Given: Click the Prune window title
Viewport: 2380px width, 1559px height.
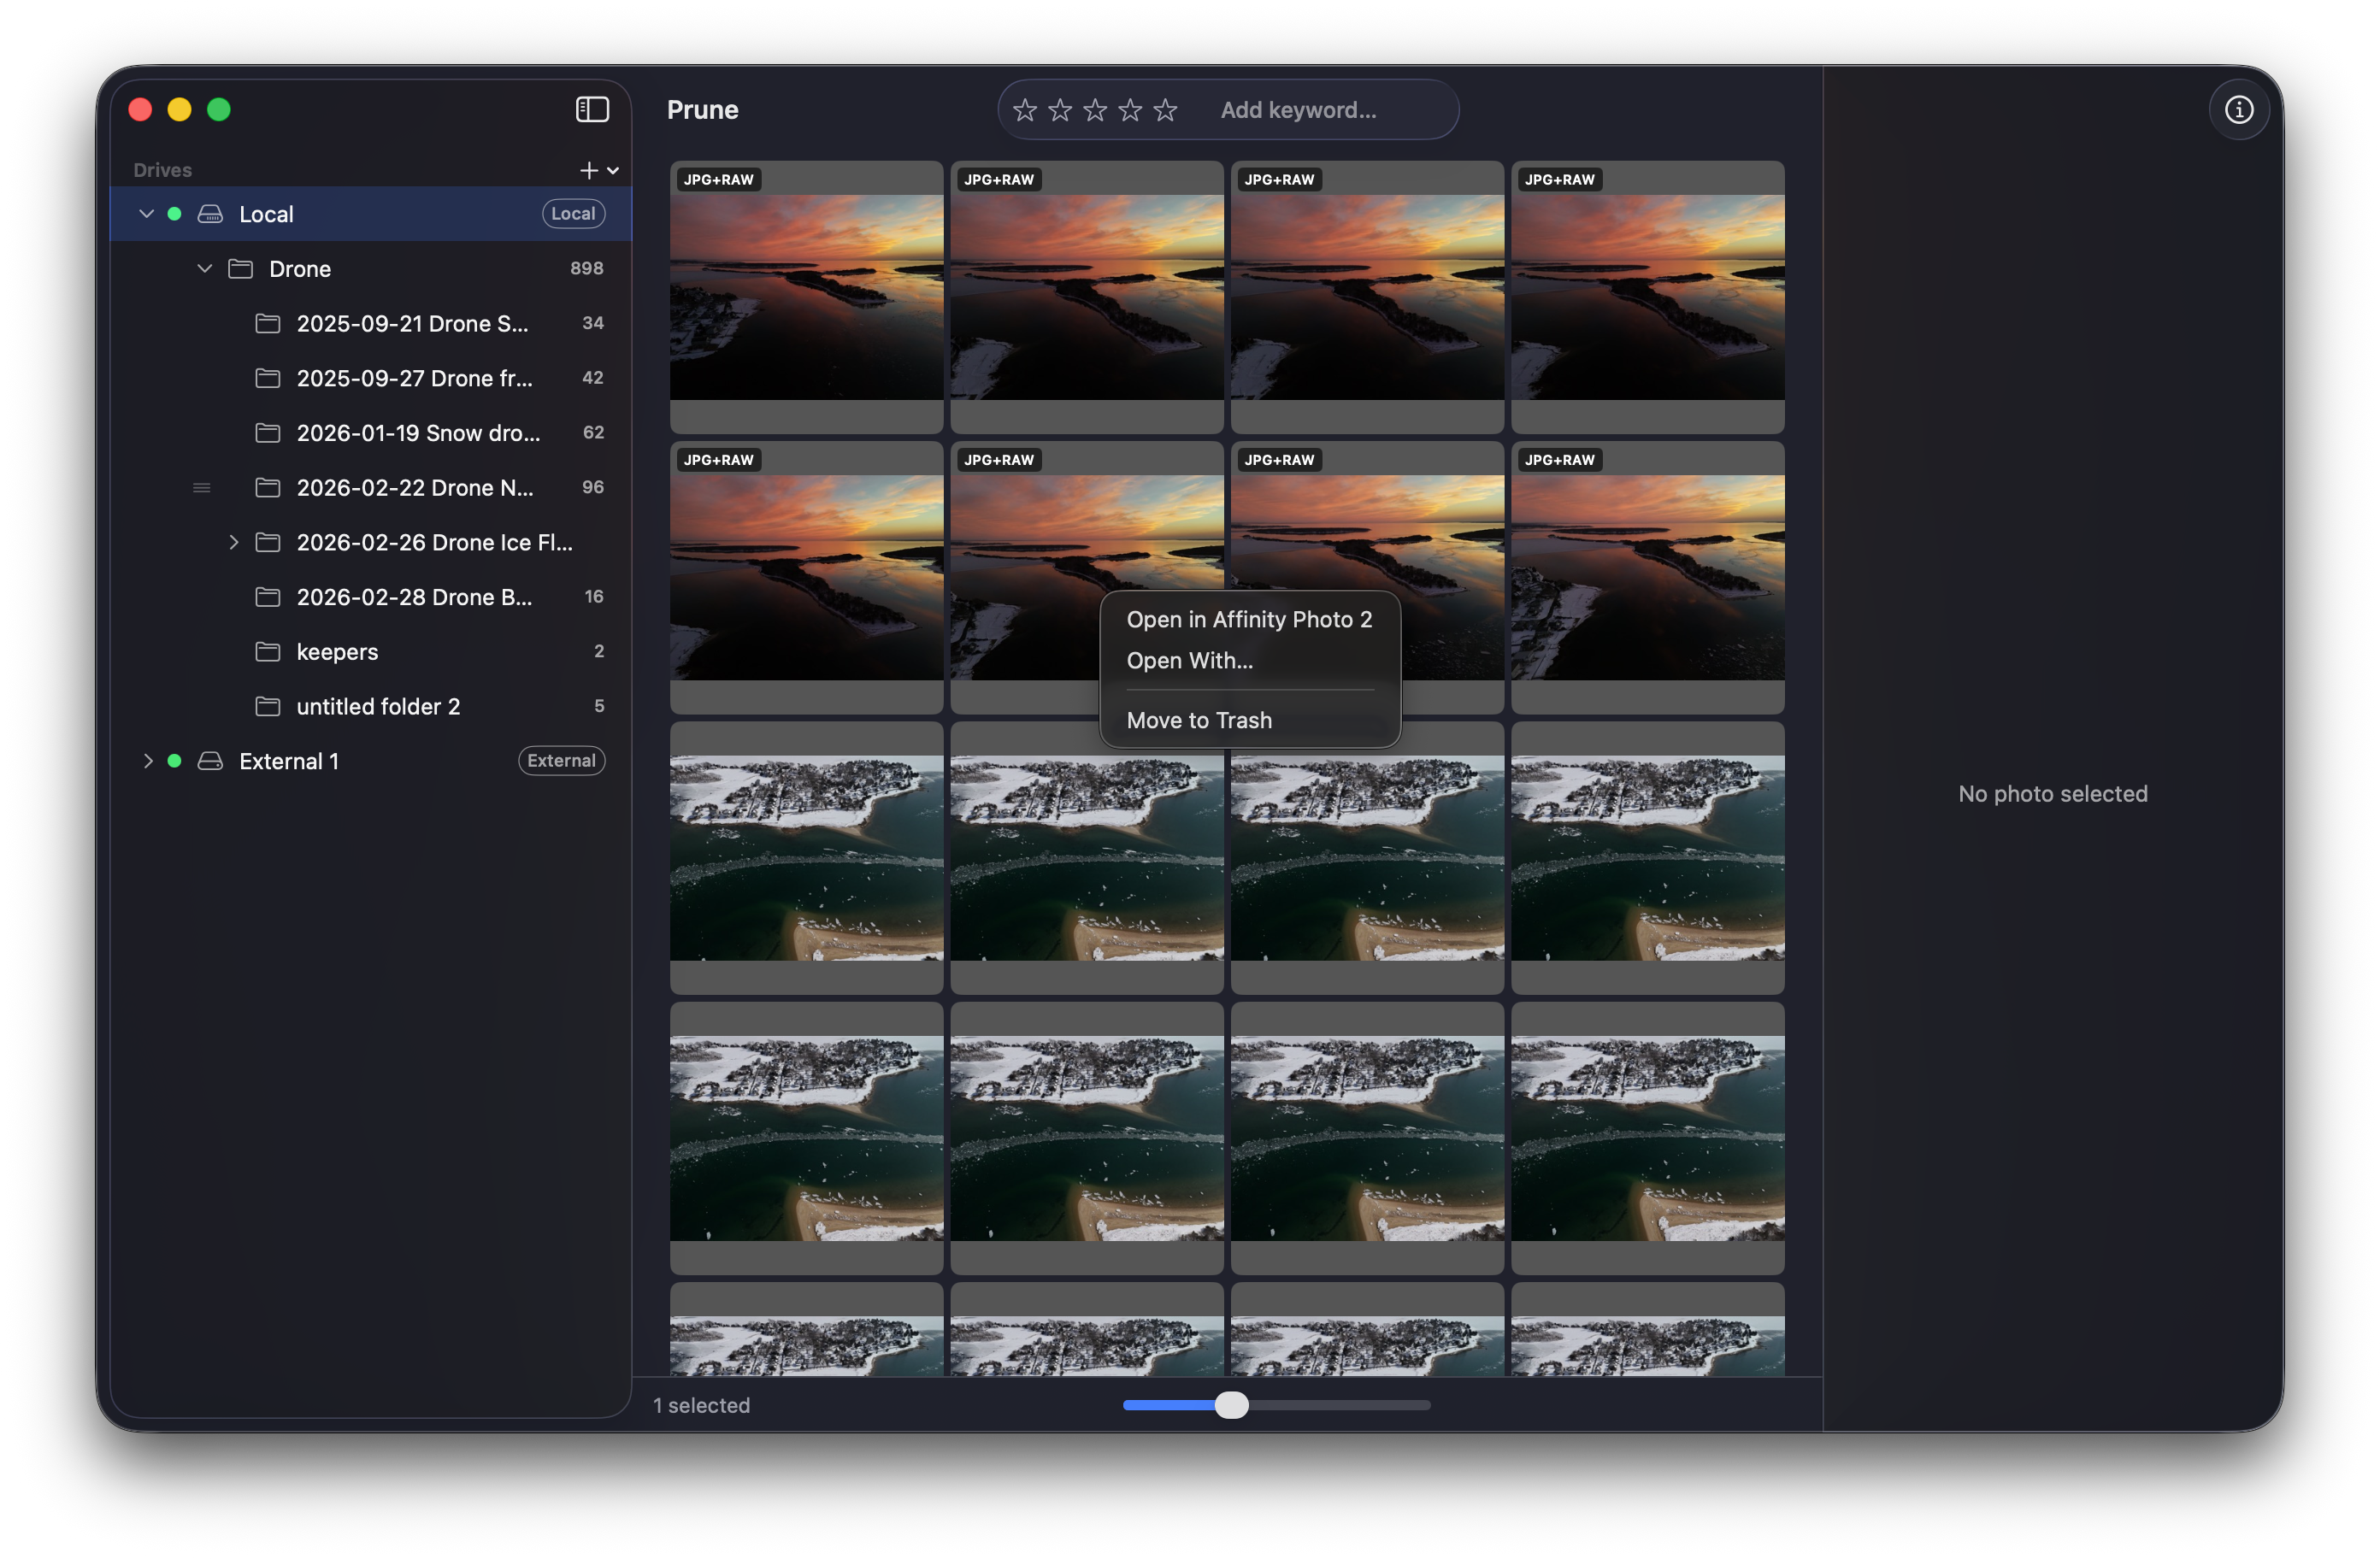Looking at the screenshot, I should point(702,109).
